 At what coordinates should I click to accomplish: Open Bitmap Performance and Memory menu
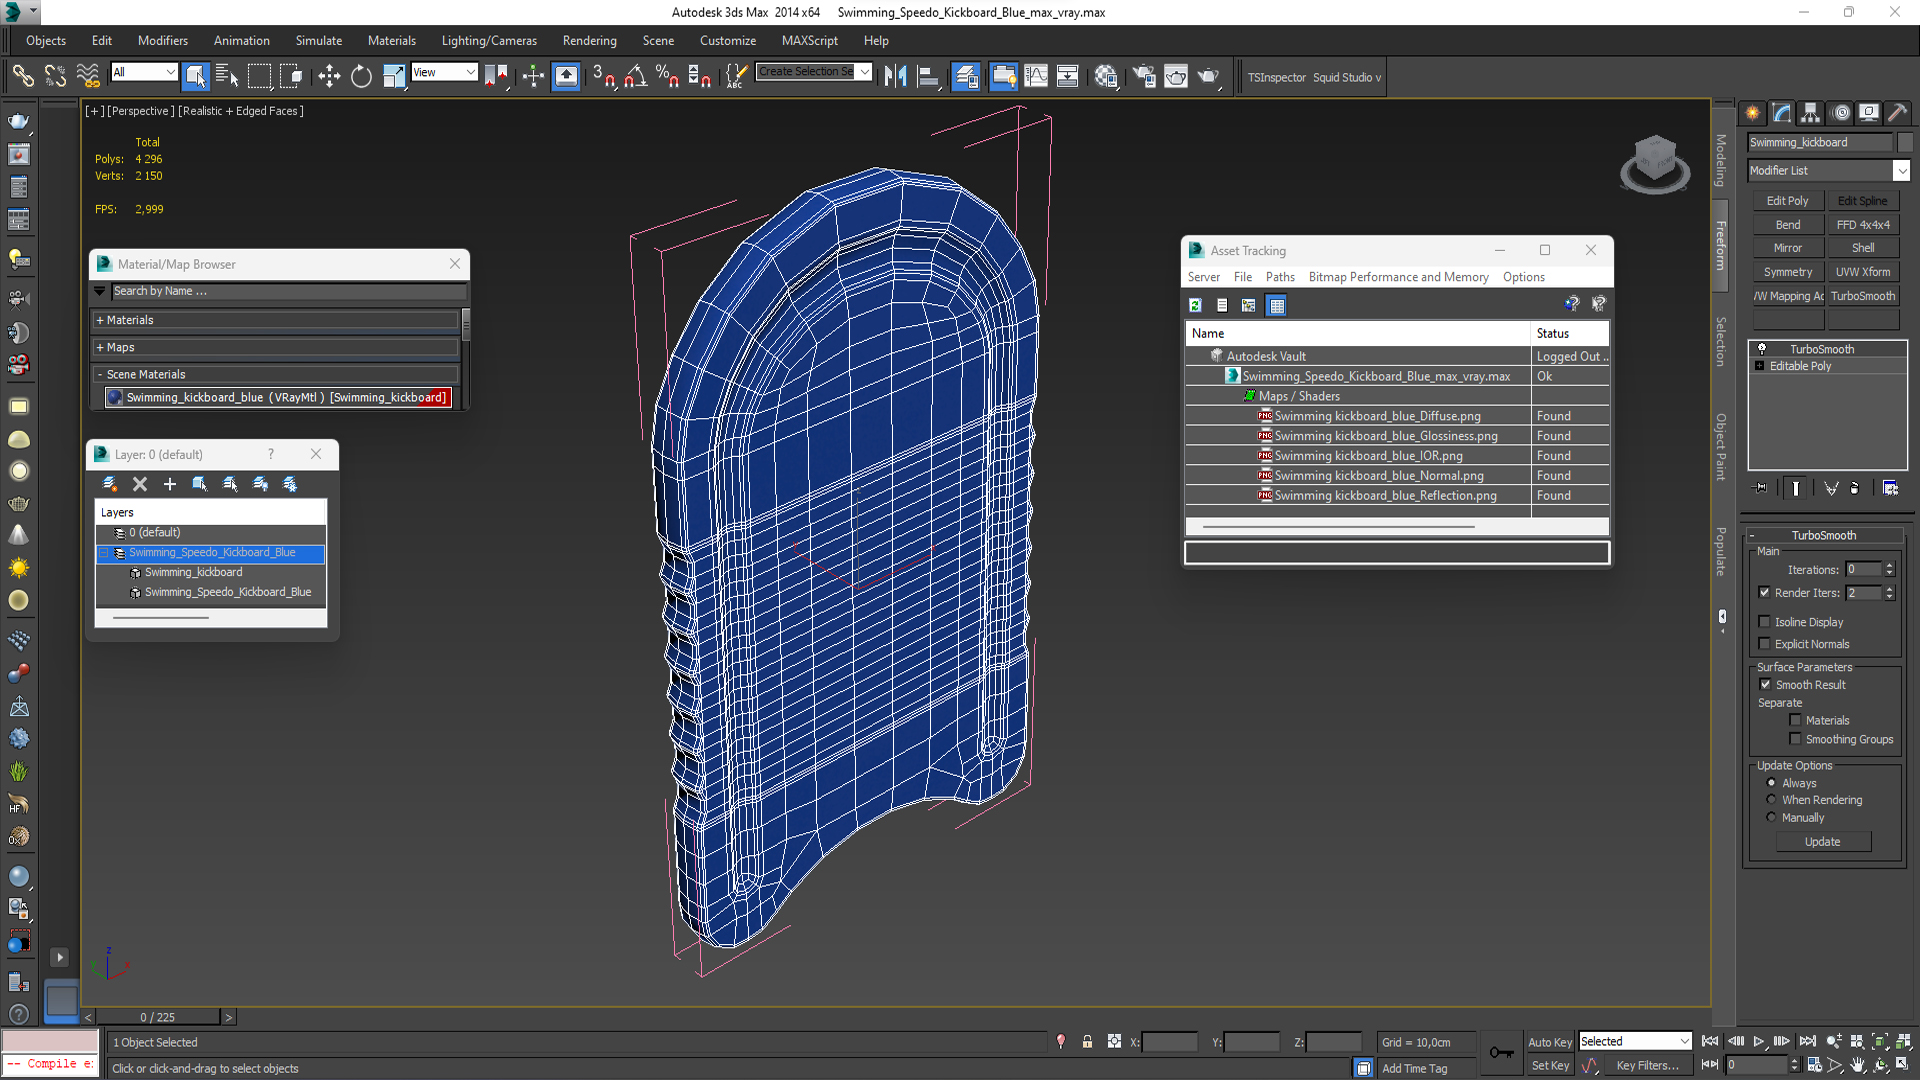click(x=1398, y=277)
